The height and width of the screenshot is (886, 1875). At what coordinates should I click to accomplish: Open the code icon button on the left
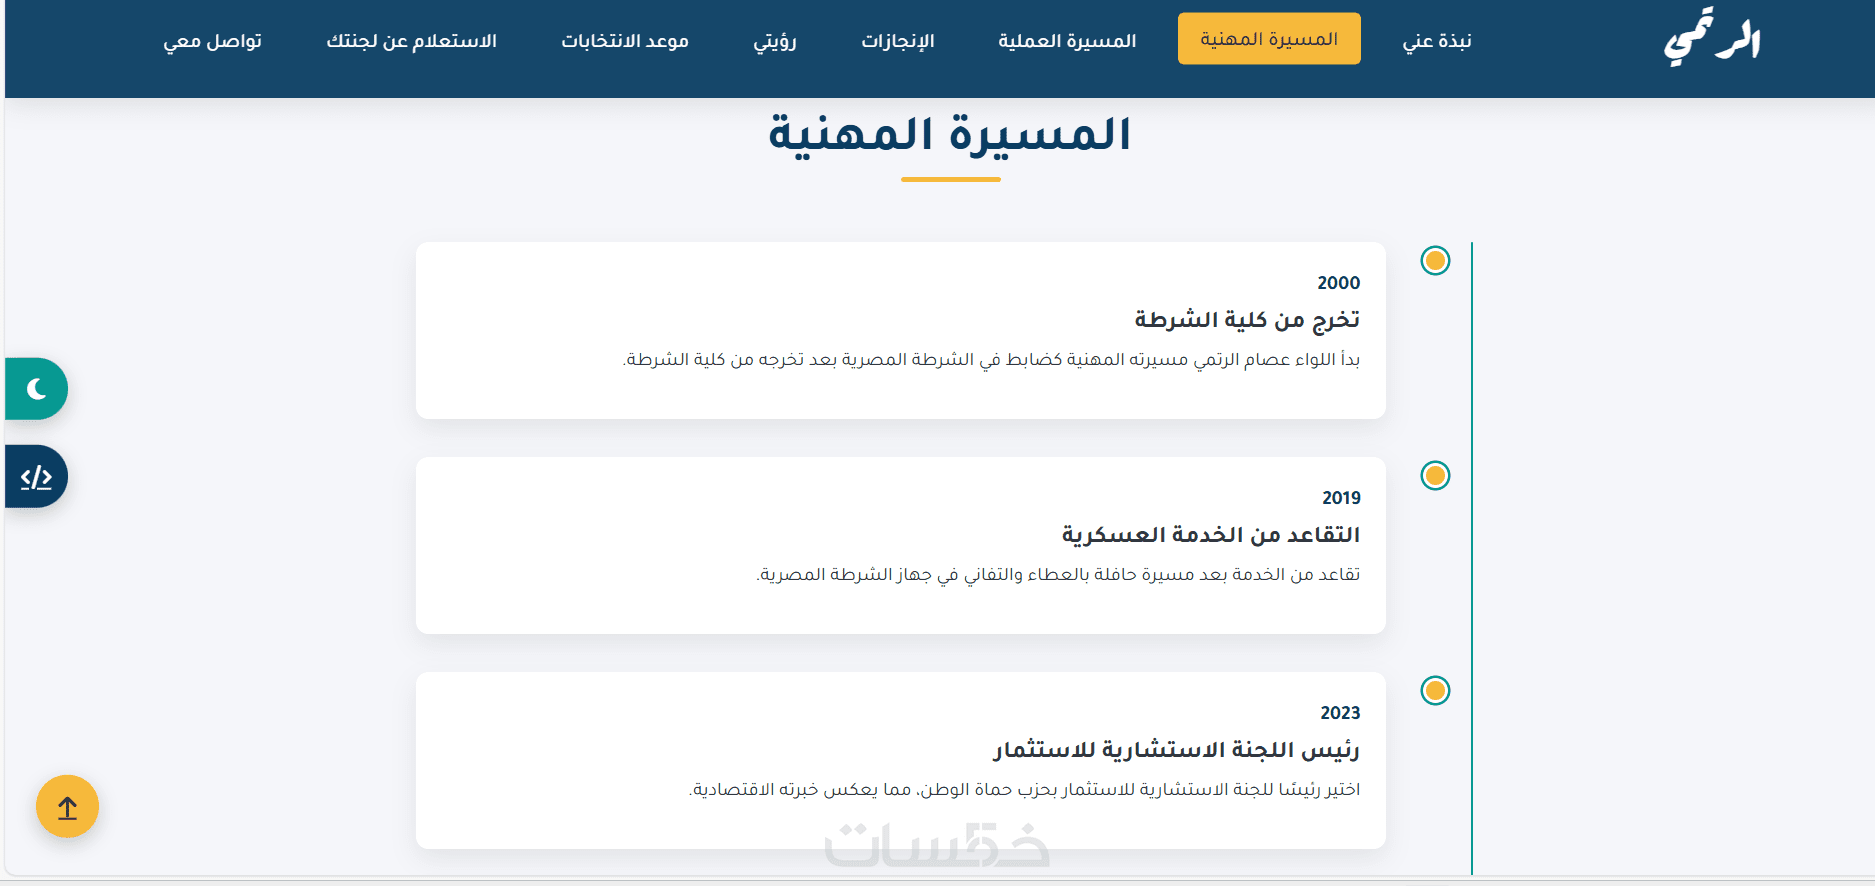point(36,477)
